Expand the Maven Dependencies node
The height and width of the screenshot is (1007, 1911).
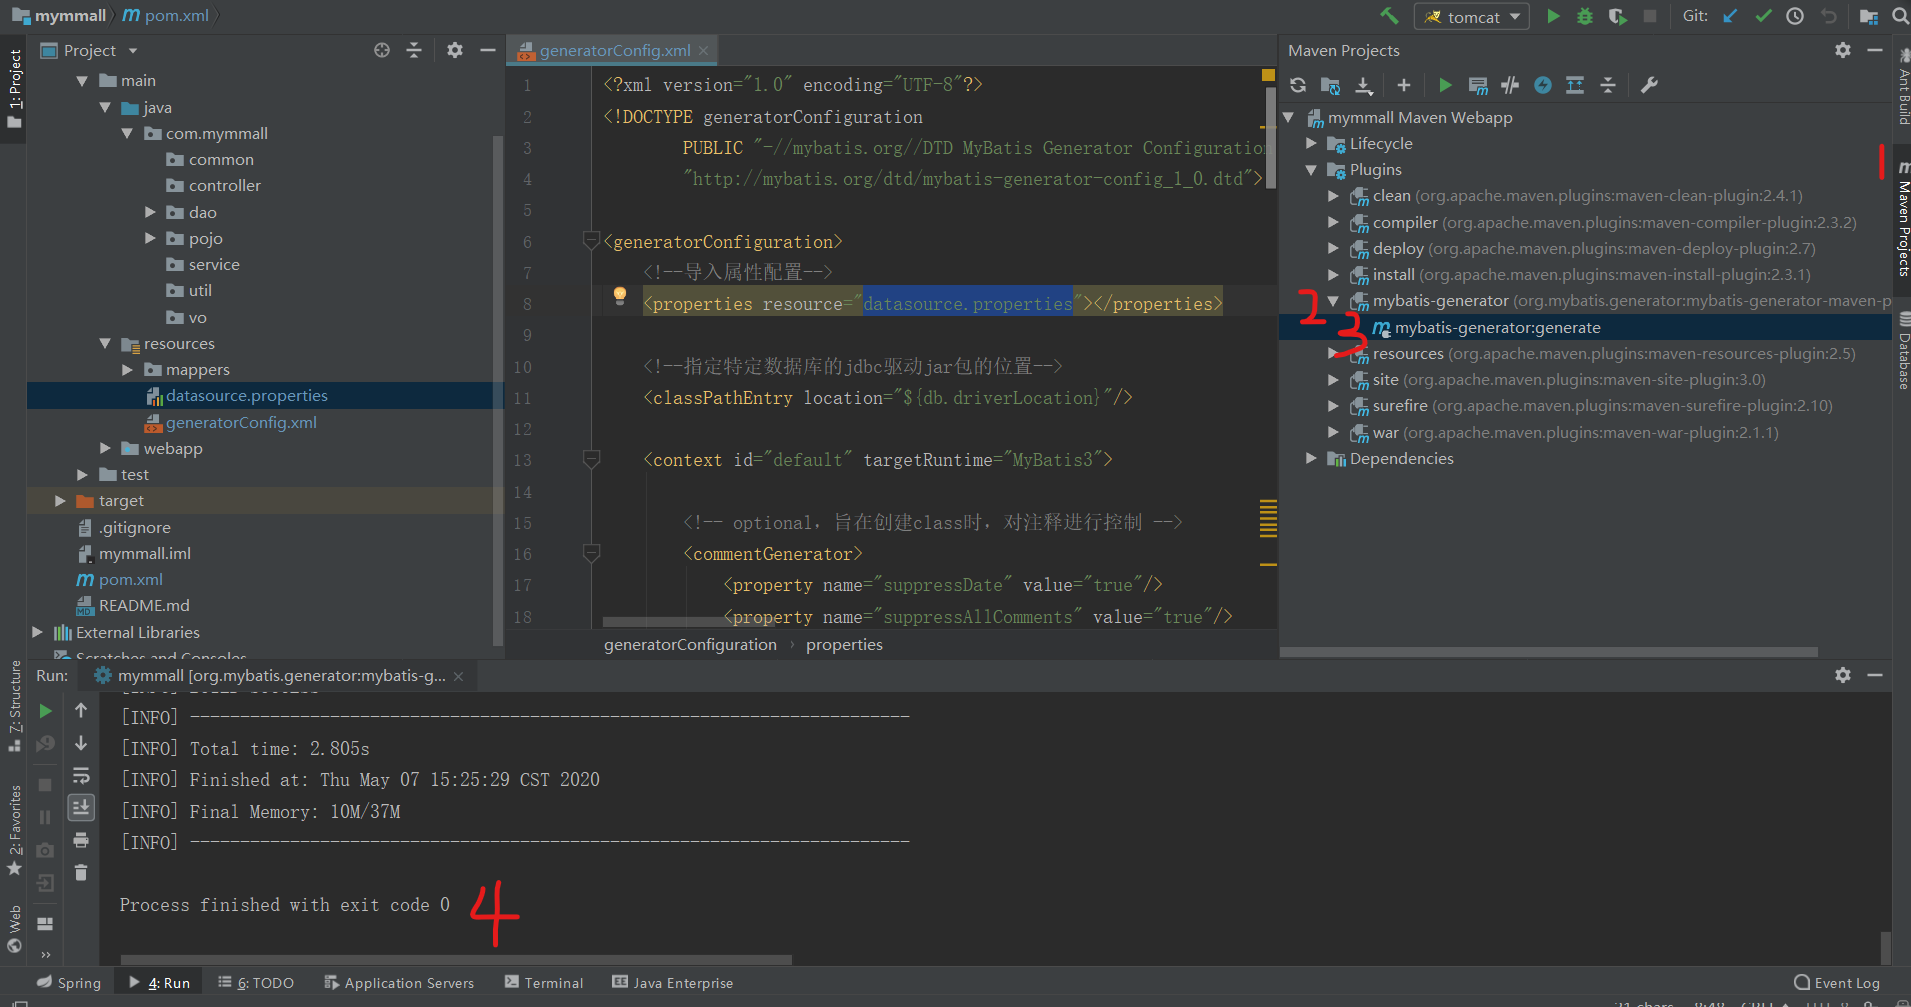(x=1311, y=459)
